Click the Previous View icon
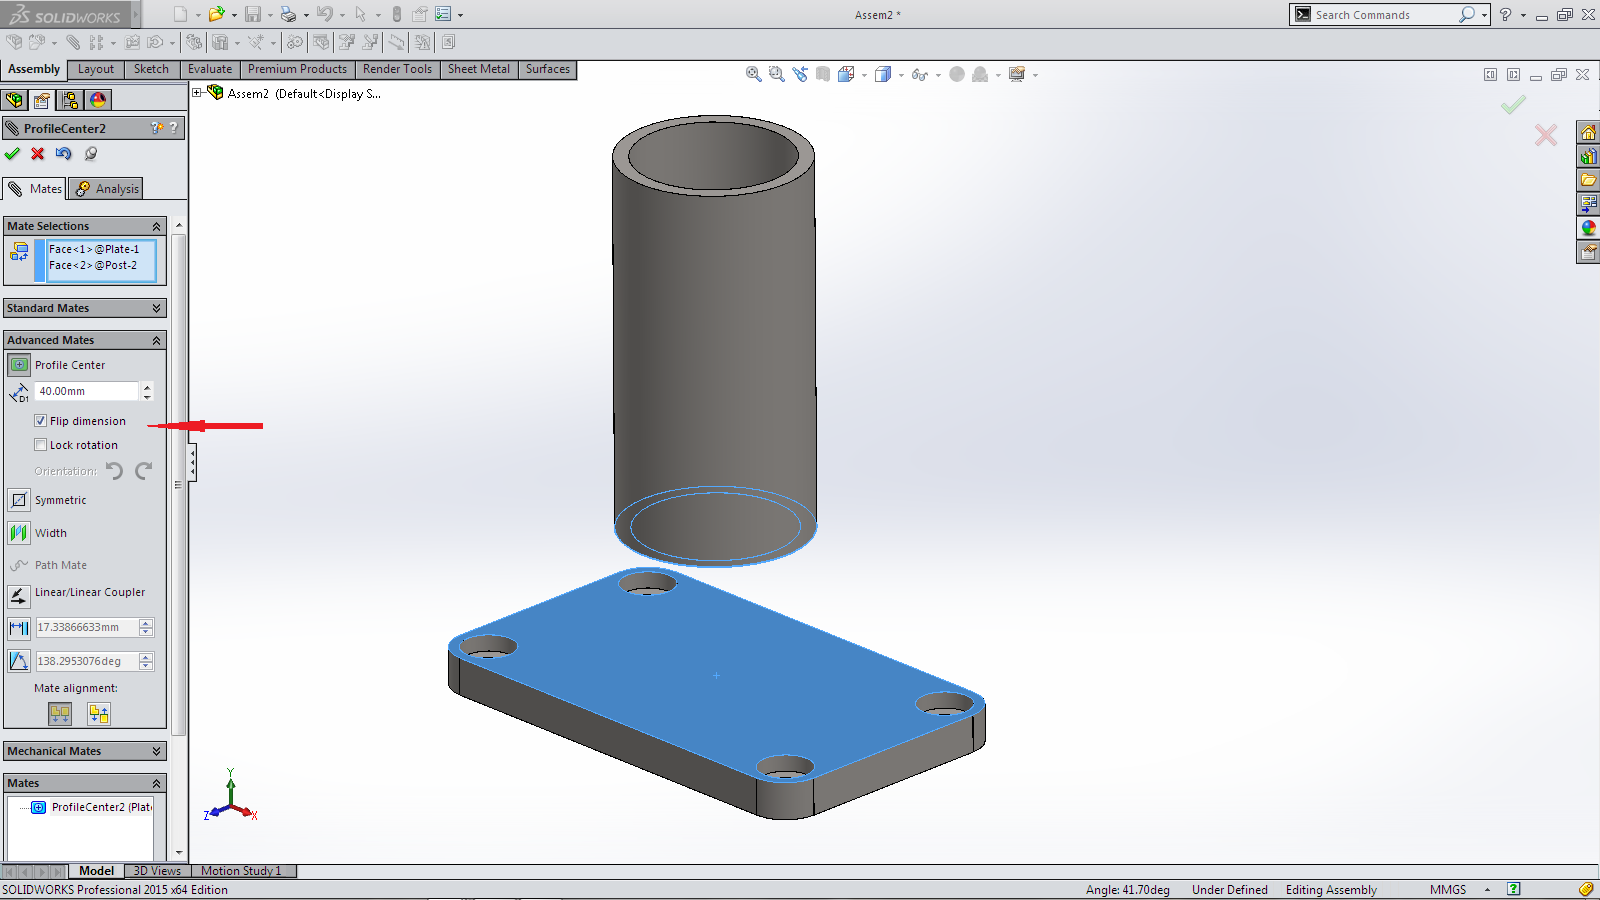 point(800,74)
